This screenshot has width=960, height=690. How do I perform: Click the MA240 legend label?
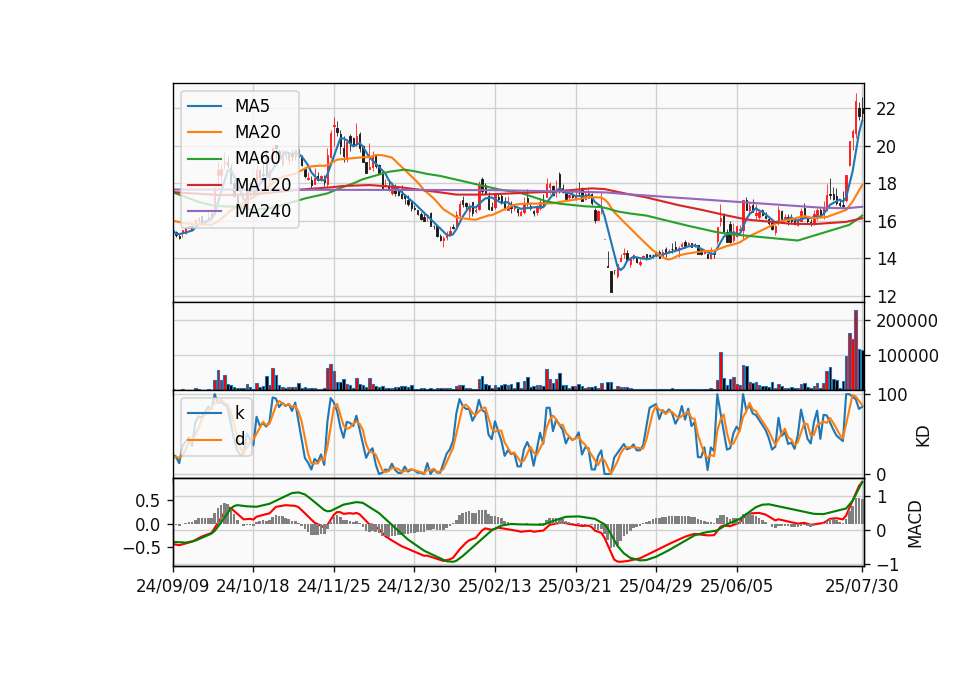(263, 211)
